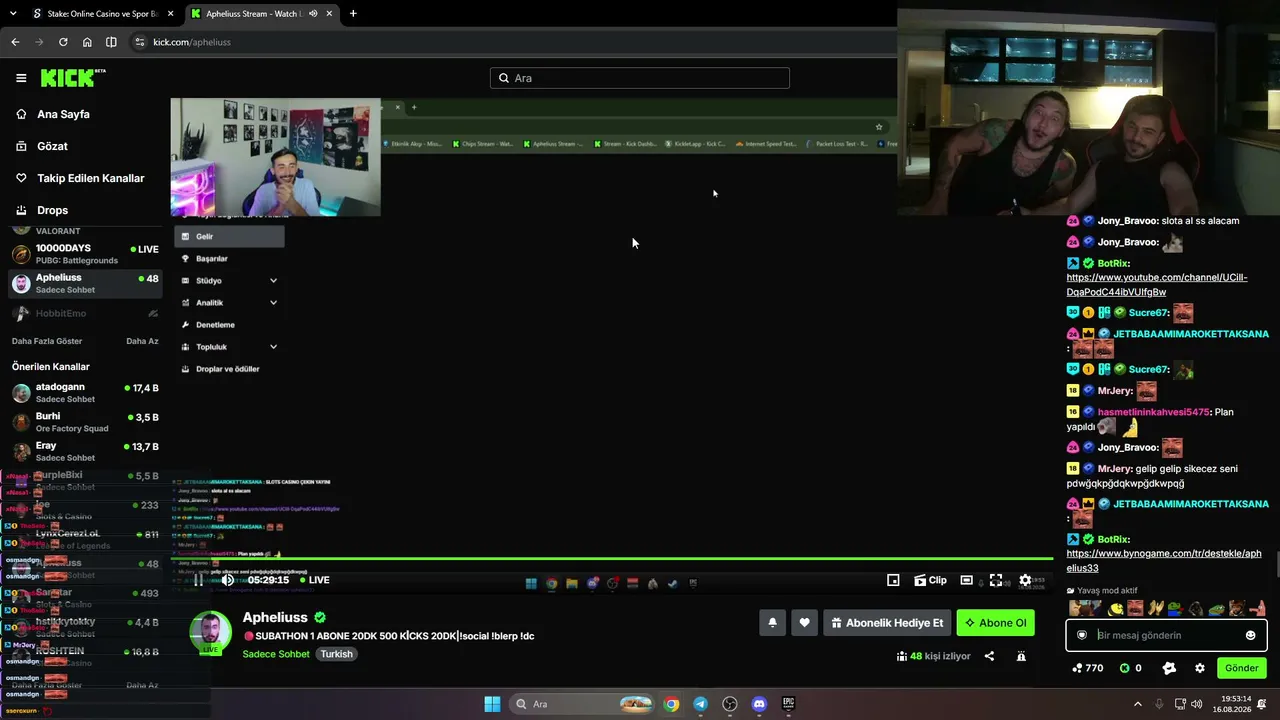Open 10000DAYS live channel in sidebar
1280x720 pixels.
85,254
